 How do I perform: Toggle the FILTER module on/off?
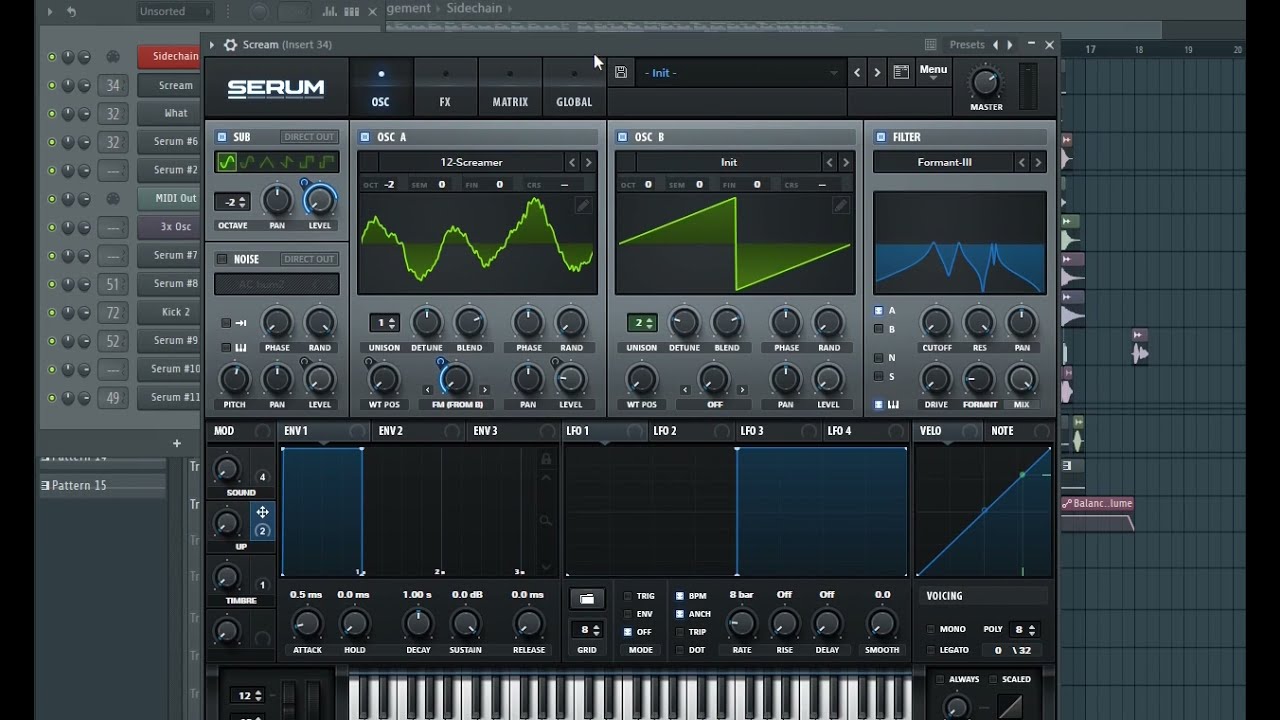(x=881, y=137)
